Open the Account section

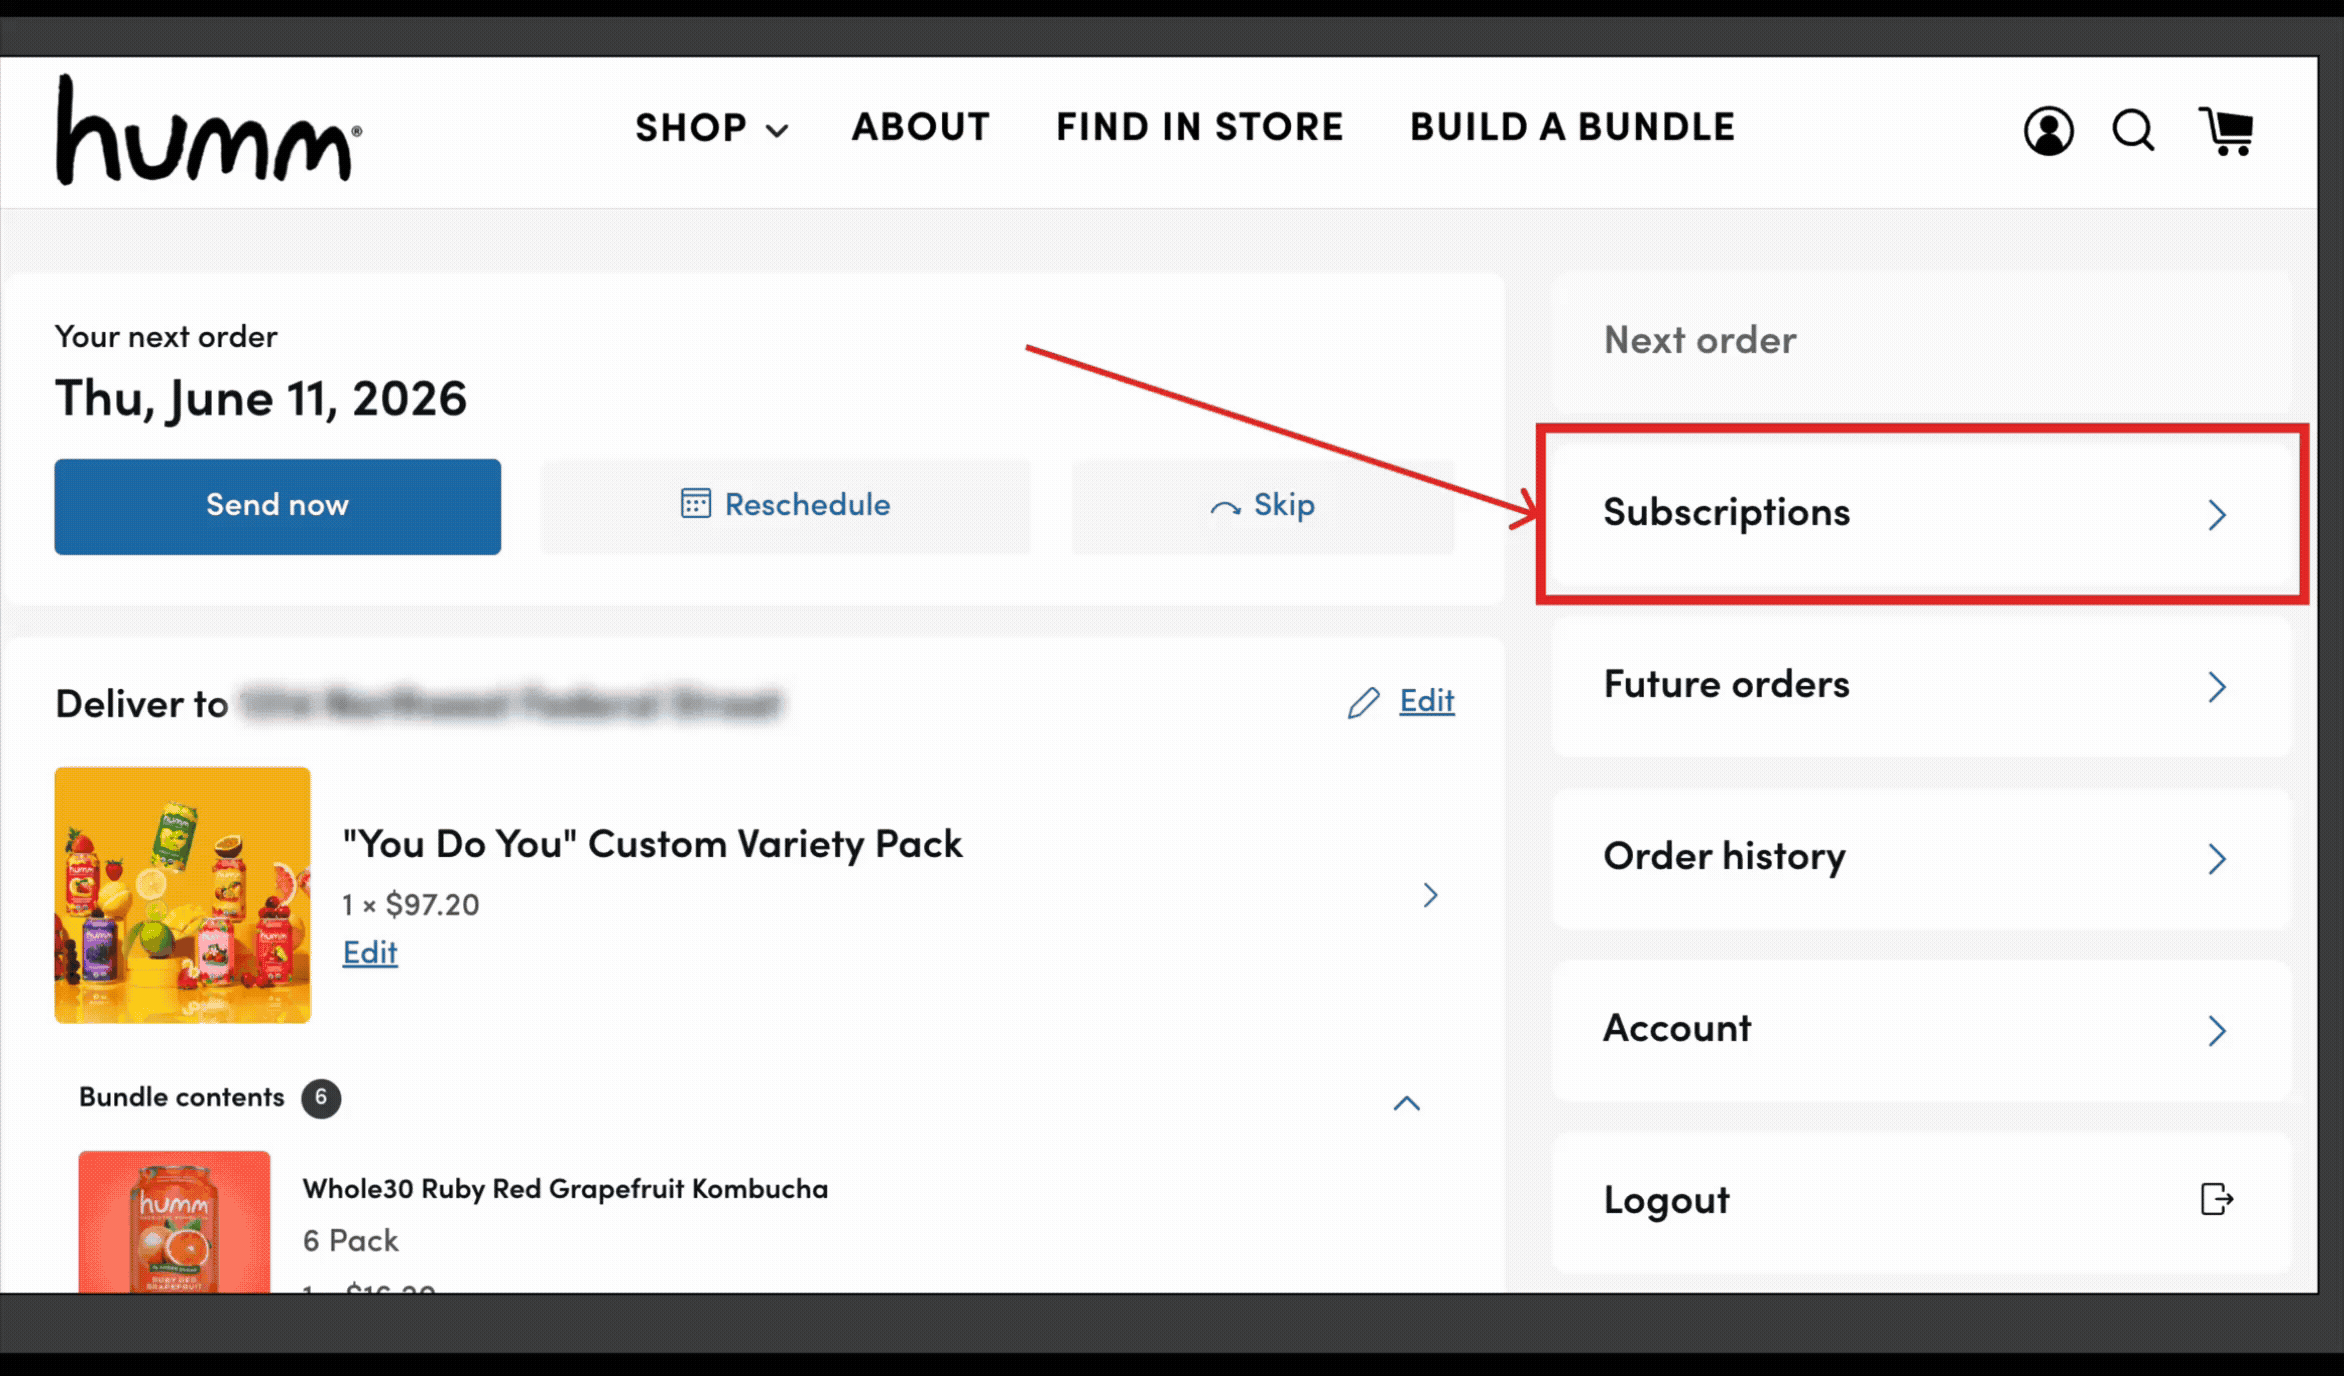(x=1921, y=1029)
